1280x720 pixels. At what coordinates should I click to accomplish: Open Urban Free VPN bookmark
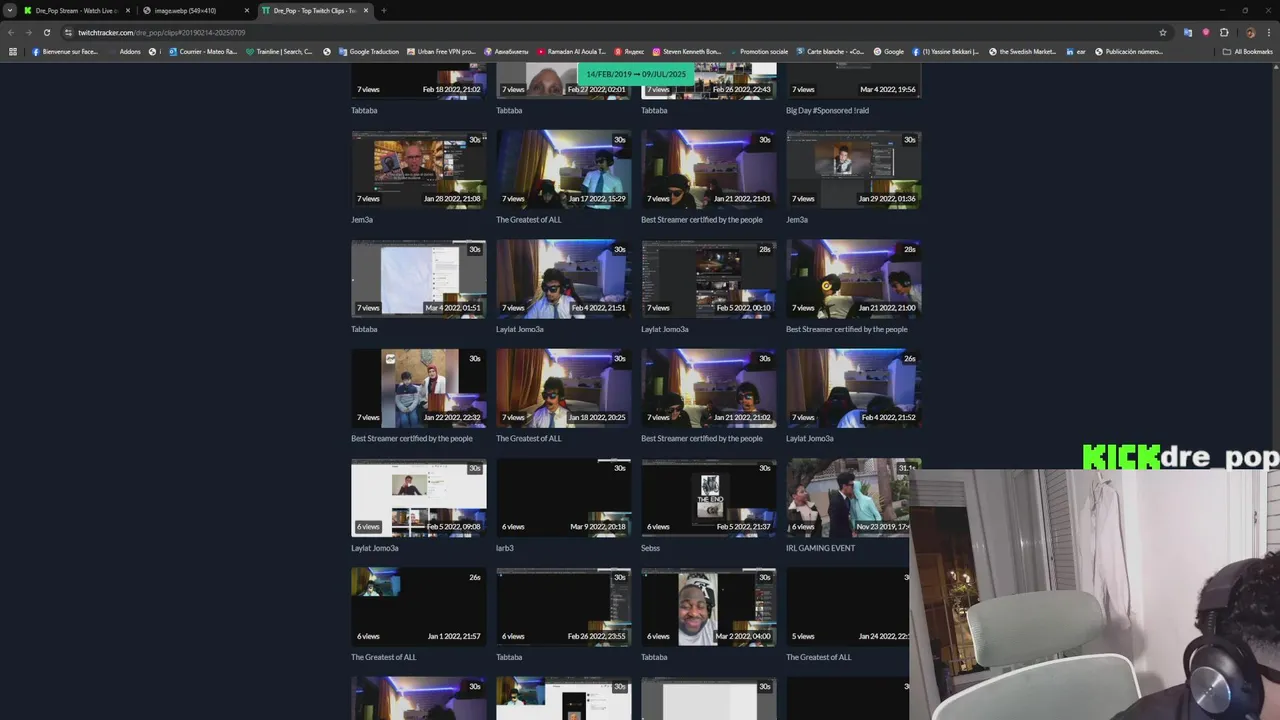click(x=441, y=51)
